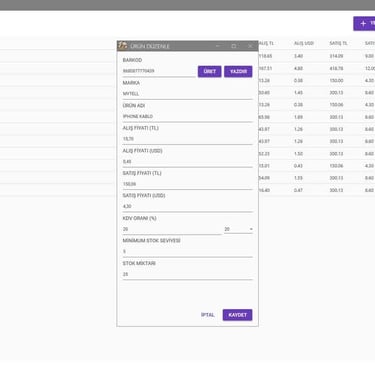Click the YAZDIR print button
375x366 pixels.
238,71
